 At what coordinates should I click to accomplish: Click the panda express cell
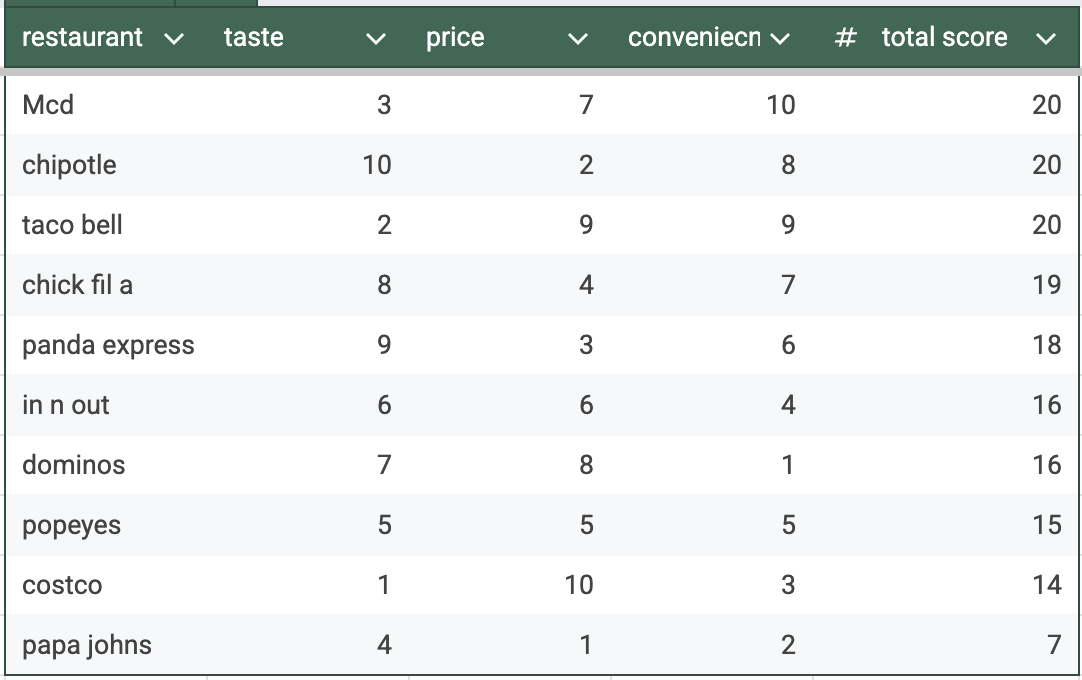pos(108,345)
